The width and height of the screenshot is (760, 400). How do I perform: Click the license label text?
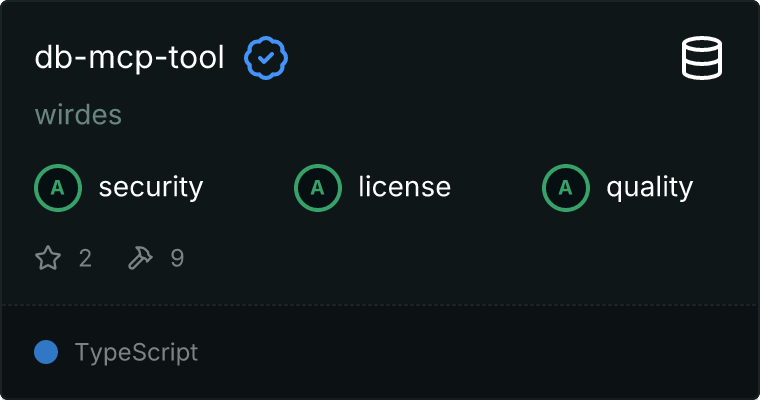click(x=404, y=187)
